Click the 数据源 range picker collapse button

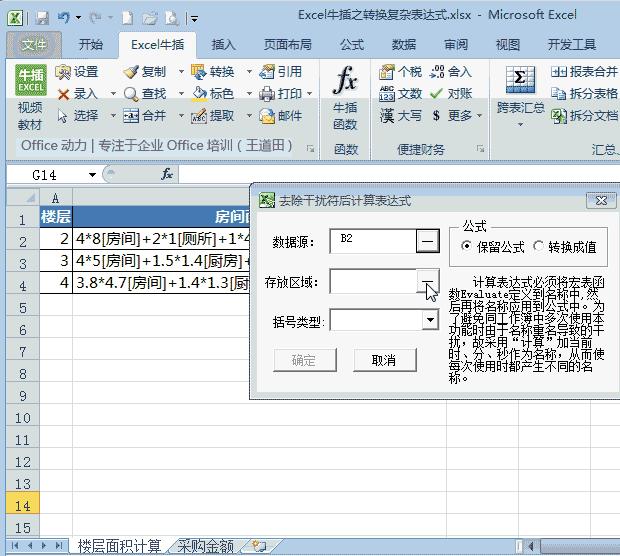pyautogui.click(x=427, y=240)
